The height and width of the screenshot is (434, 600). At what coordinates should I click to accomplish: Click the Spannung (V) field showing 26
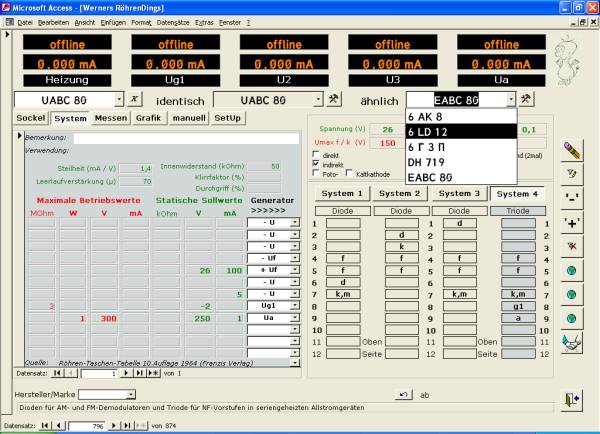[387, 129]
